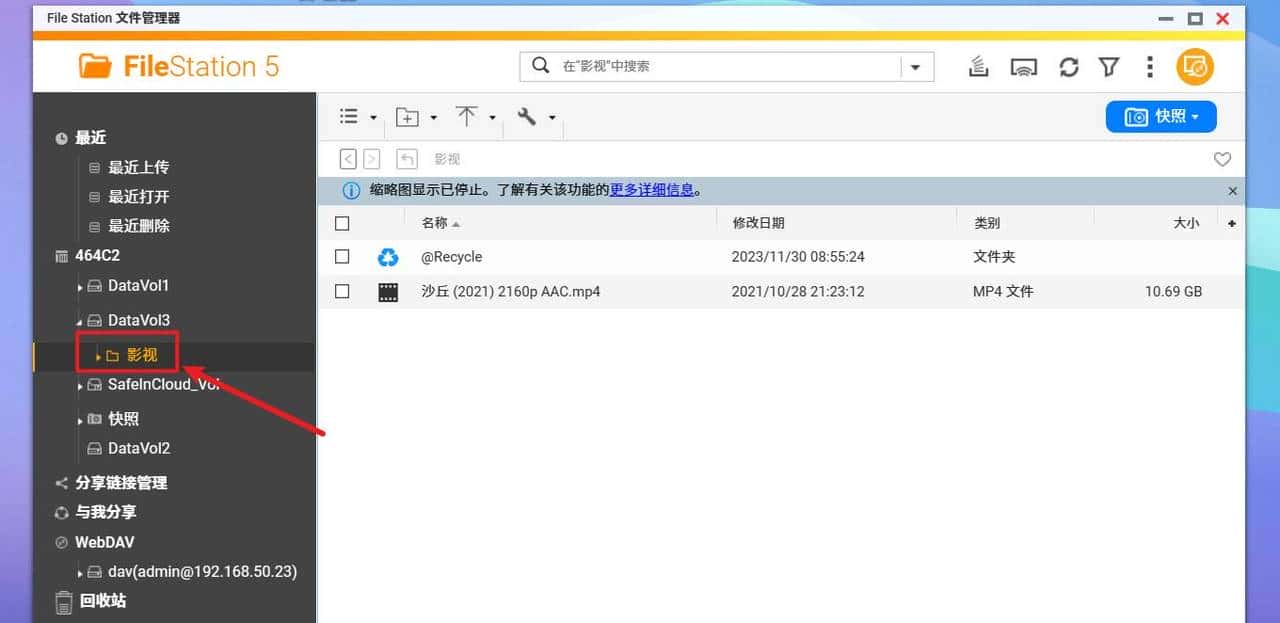The image size is (1280, 623).
Task: Open the more settings three-dot menu
Action: pos(1150,67)
